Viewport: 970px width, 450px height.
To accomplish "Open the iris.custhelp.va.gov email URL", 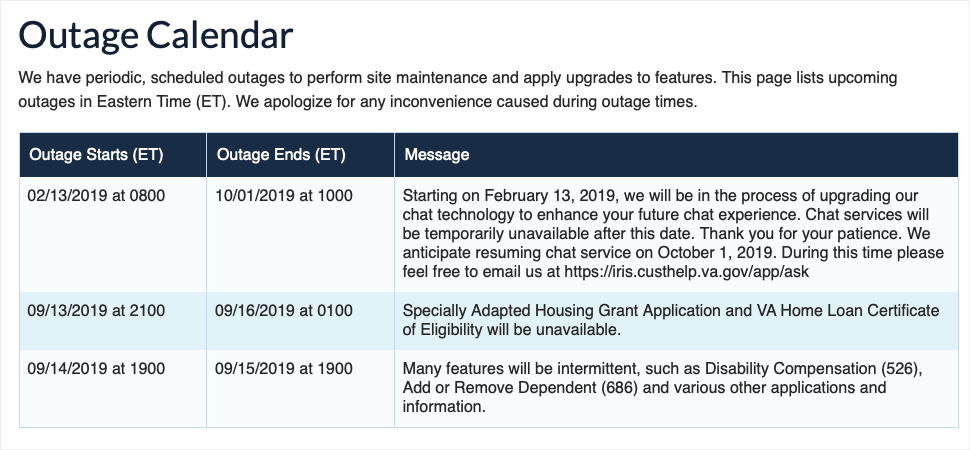I will click(698, 272).
